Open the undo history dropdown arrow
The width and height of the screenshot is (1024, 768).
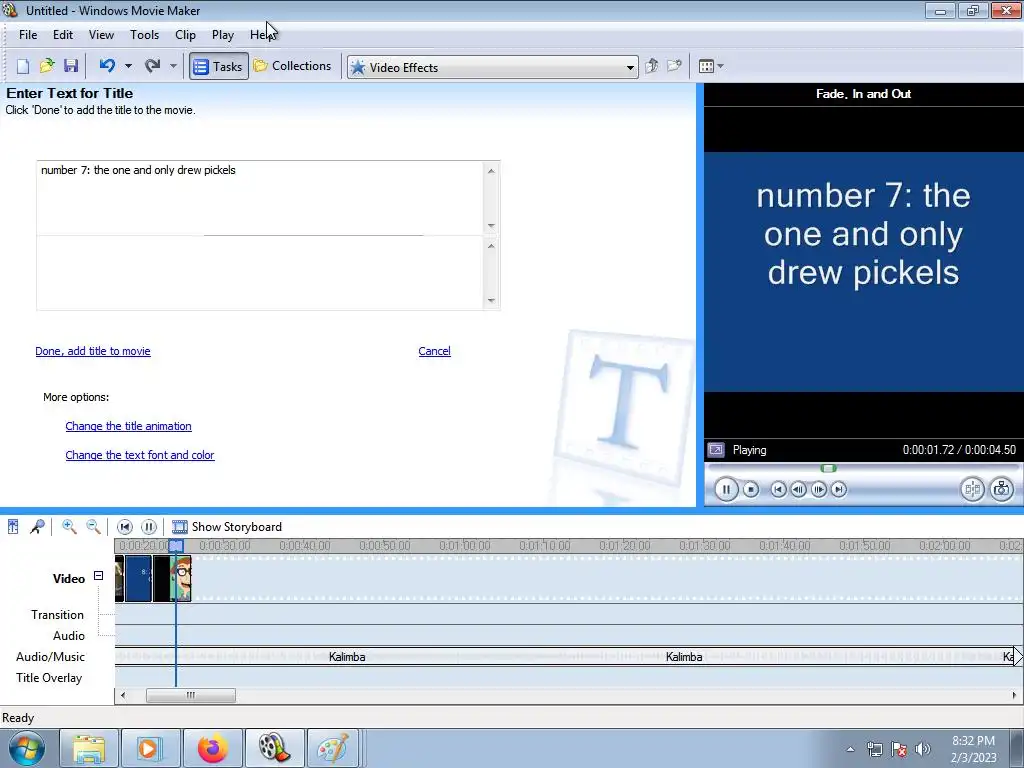pos(128,66)
